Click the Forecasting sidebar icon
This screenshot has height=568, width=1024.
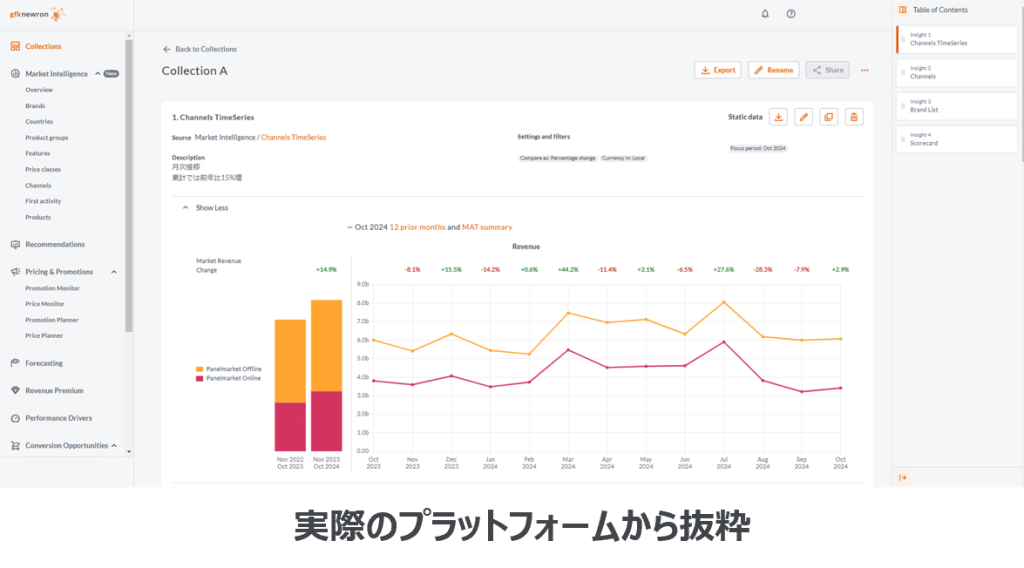15,363
